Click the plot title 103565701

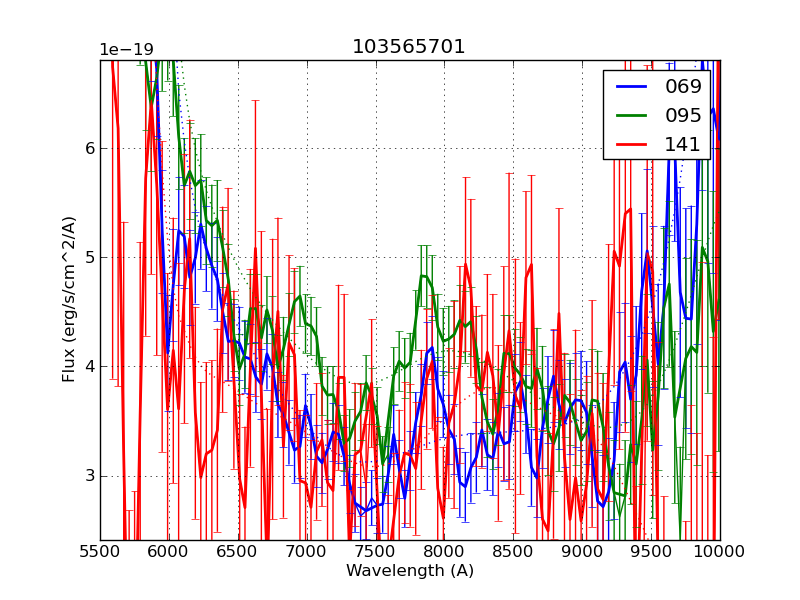coord(409,47)
